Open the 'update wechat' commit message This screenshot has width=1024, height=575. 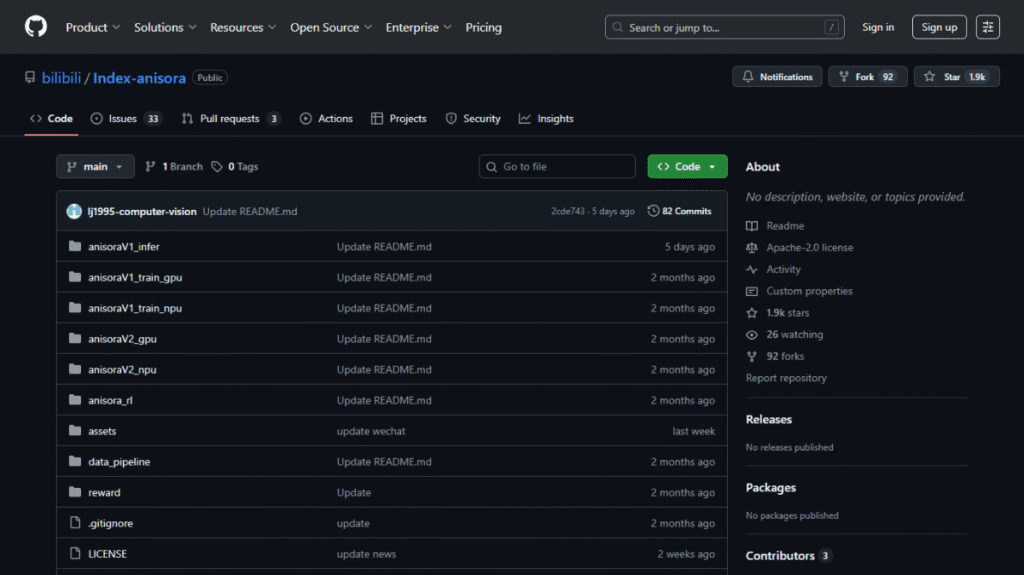371,431
